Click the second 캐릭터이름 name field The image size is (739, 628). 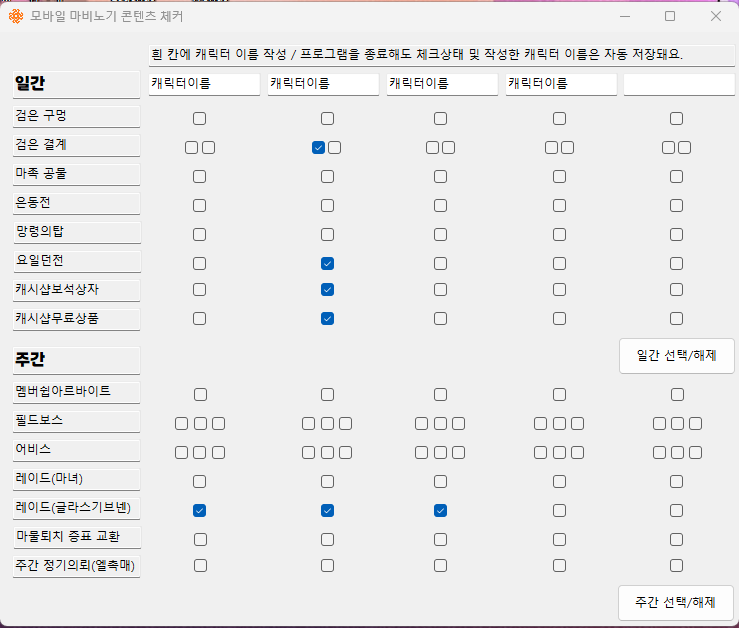(323, 84)
